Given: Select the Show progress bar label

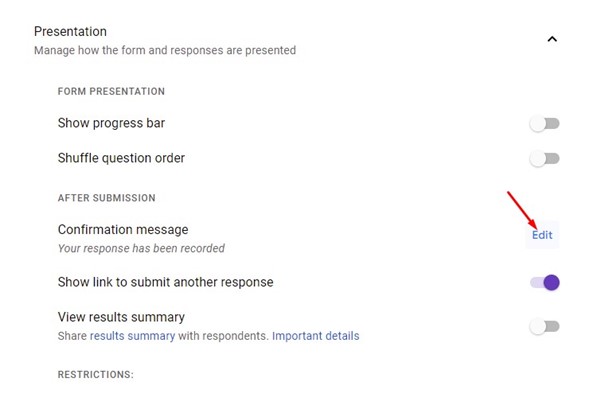Looking at the screenshot, I should pyautogui.click(x=111, y=123).
